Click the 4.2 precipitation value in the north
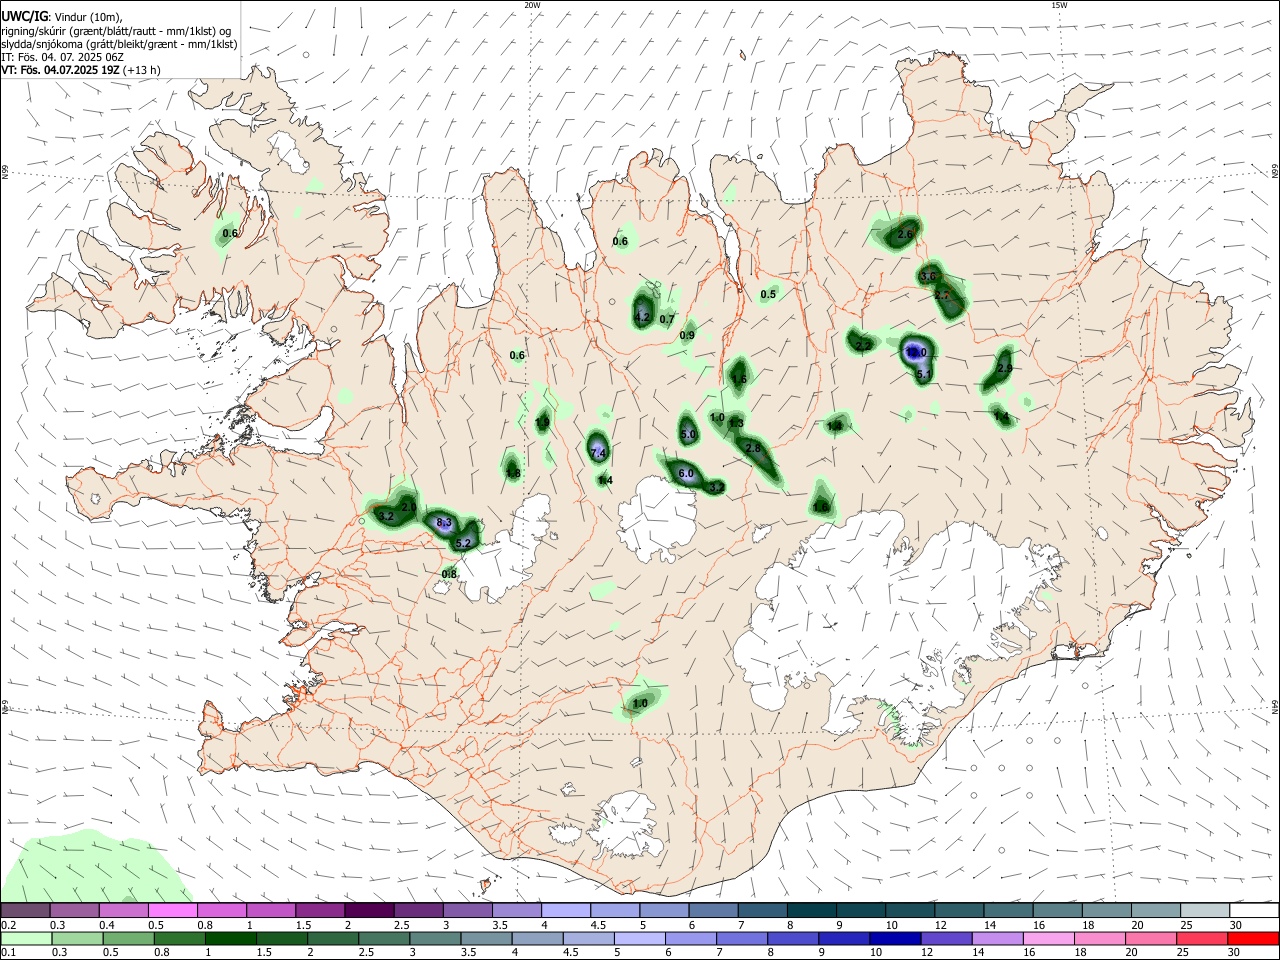Screen dimensions: 1280x960 pos(643,318)
